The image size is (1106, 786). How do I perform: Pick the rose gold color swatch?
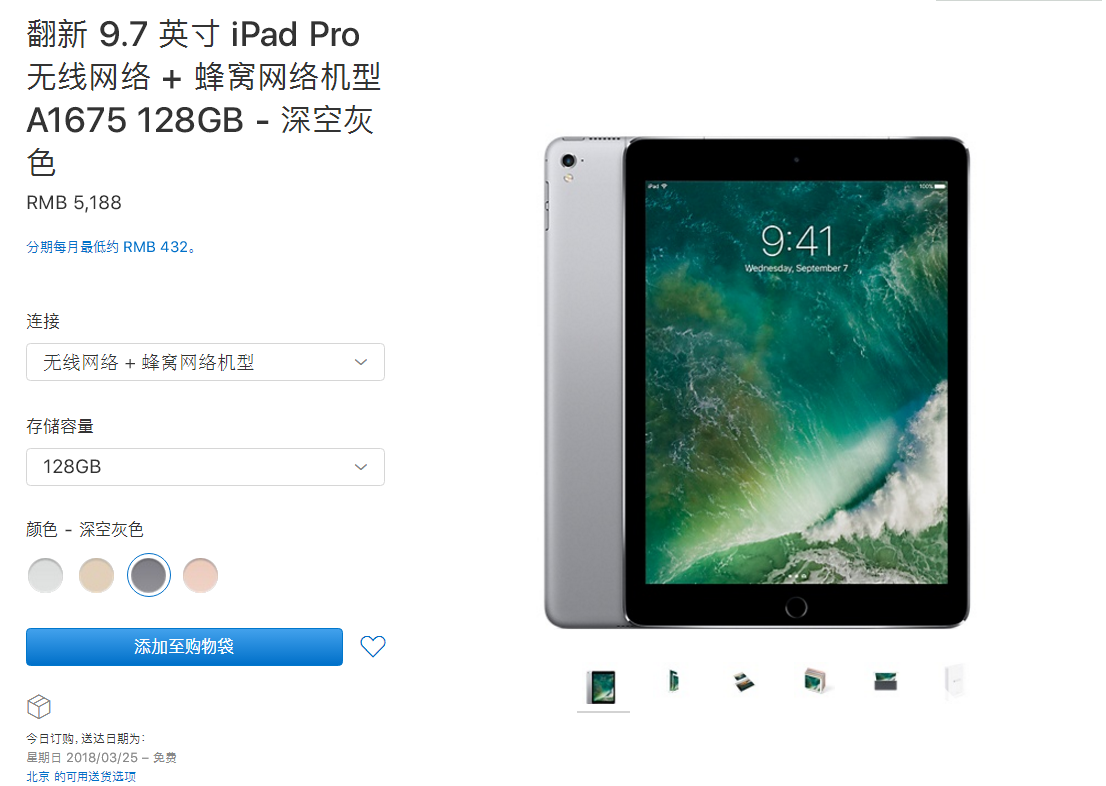(x=200, y=575)
